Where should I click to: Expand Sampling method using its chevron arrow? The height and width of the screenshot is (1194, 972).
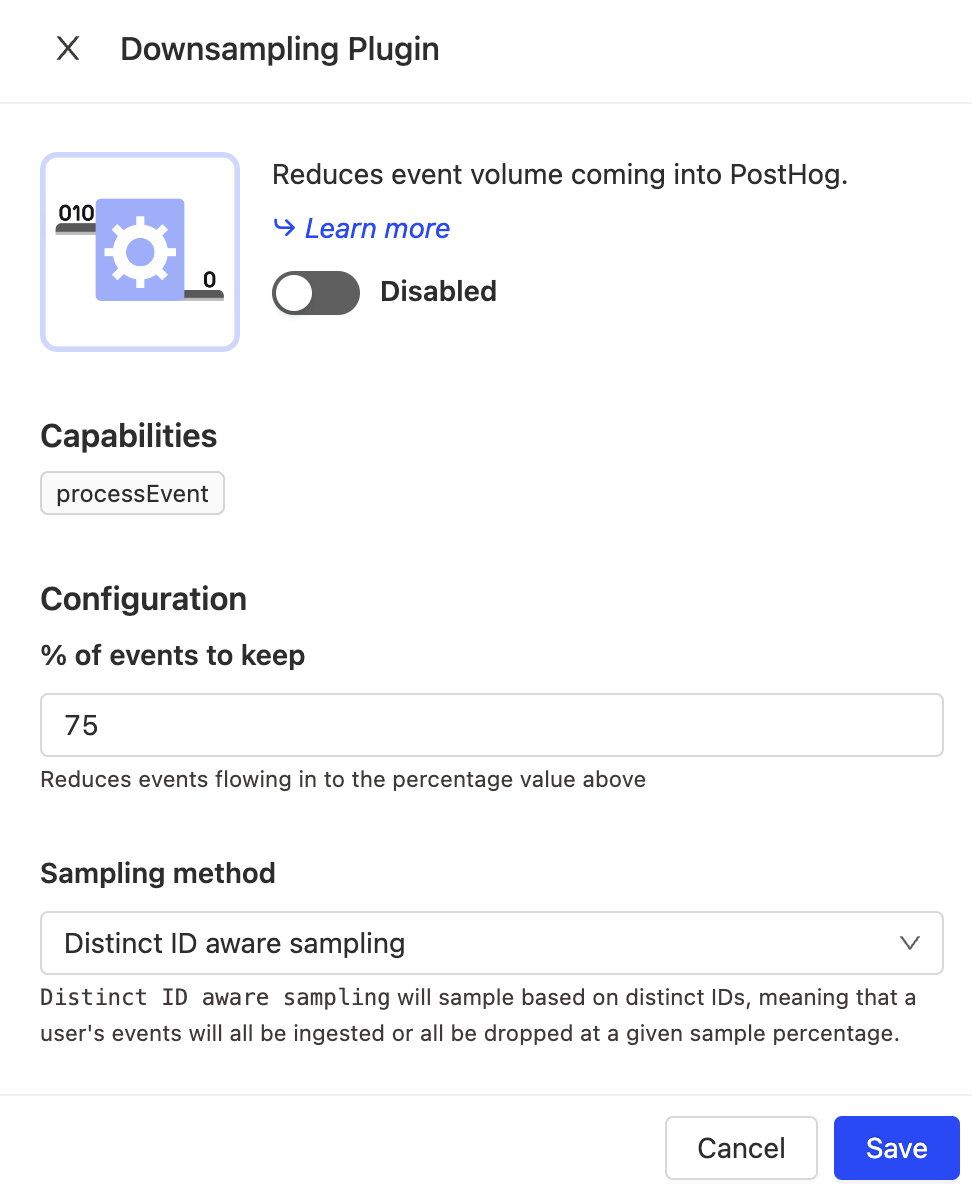tap(909, 943)
